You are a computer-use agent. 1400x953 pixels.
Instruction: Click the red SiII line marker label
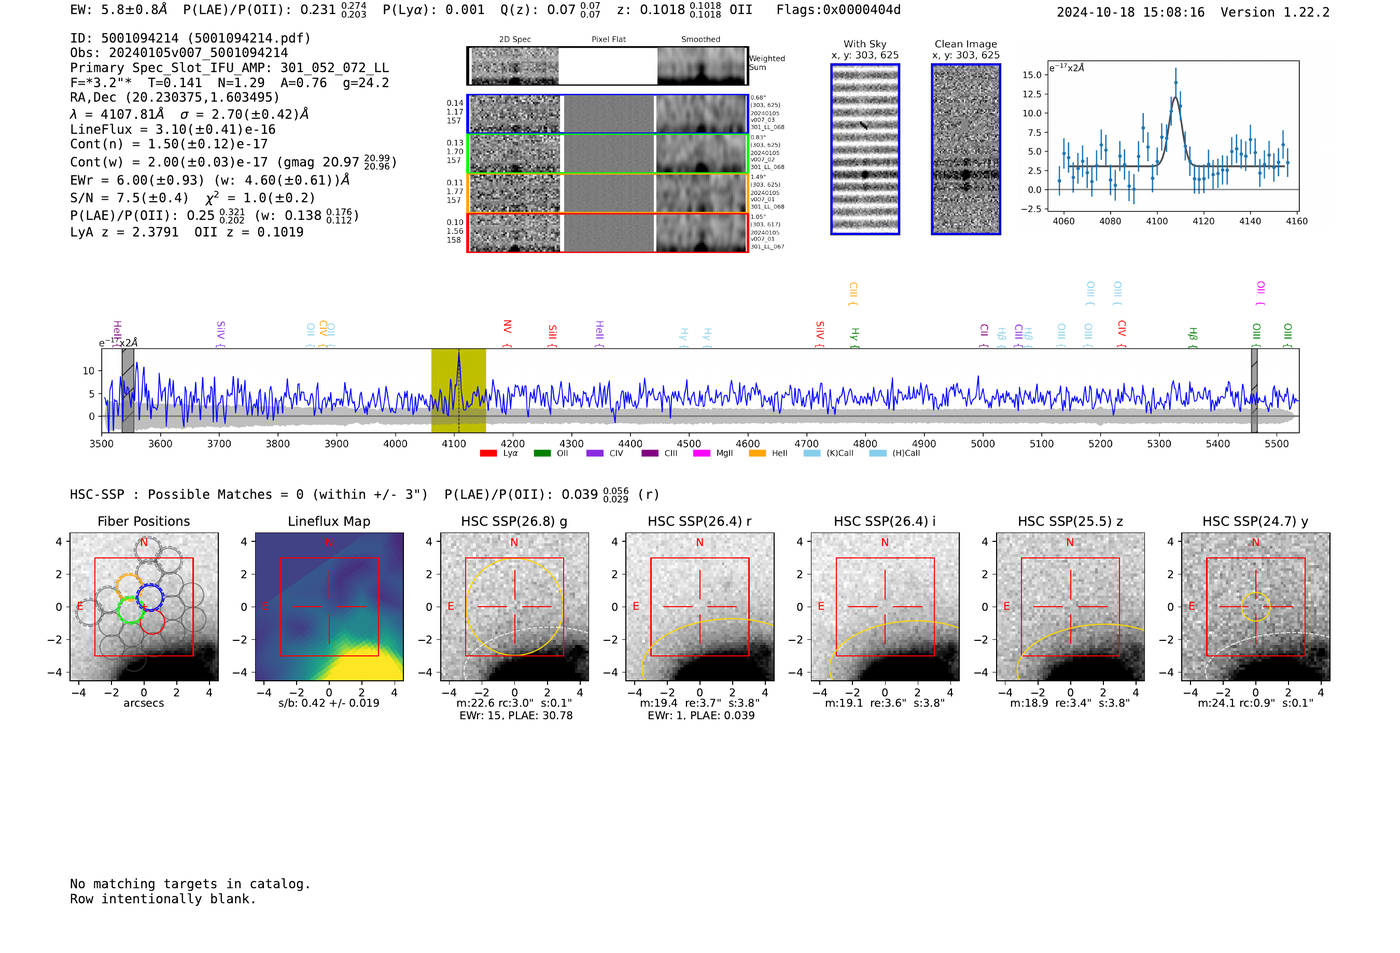click(552, 334)
